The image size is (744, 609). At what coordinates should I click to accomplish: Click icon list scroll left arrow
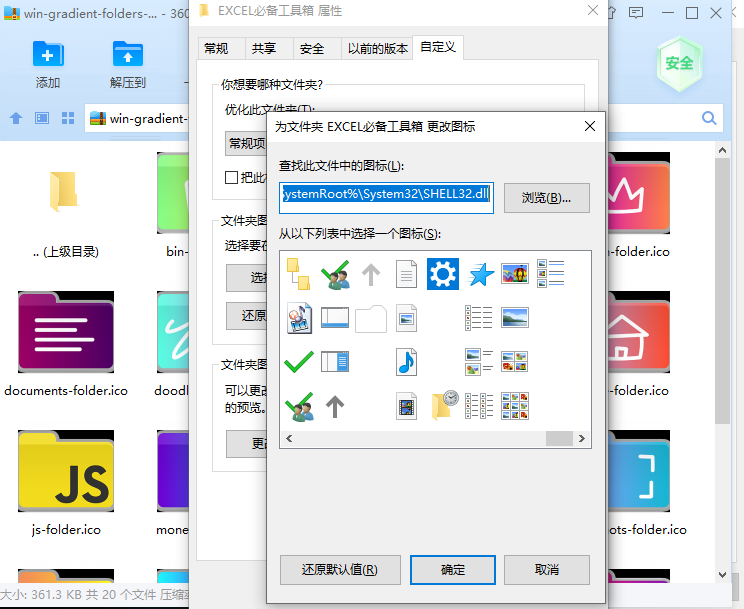[289, 439]
